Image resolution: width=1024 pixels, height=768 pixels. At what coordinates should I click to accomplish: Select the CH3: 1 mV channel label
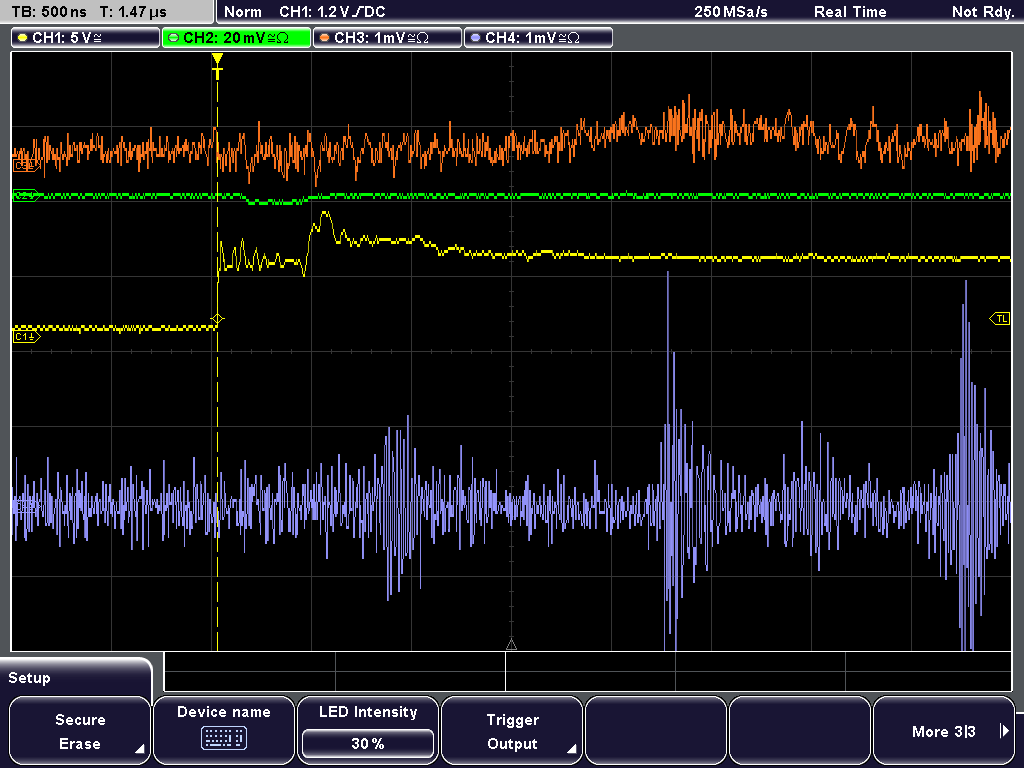click(x=387, y=38)
